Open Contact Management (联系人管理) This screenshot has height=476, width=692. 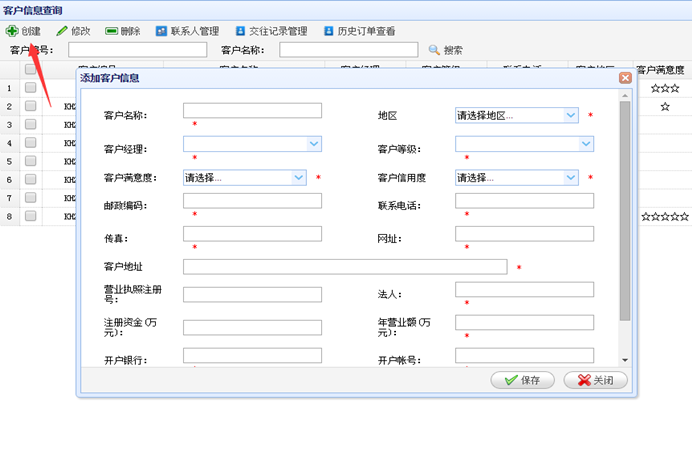coord(188,31)
